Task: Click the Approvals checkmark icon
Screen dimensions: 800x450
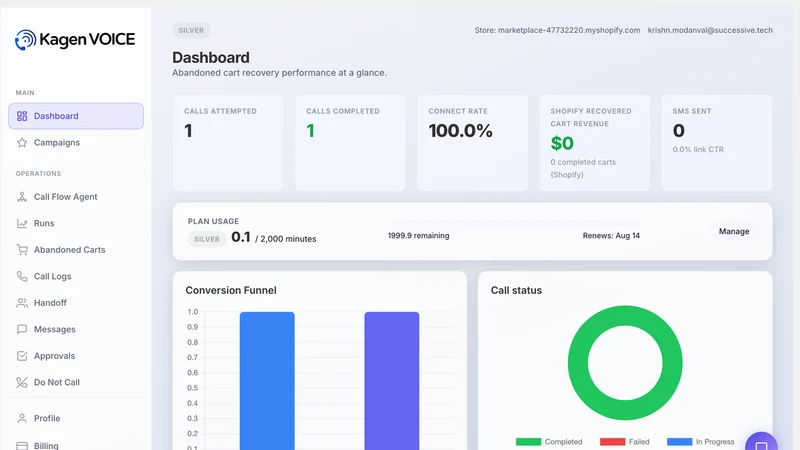Action: [22, 356]
